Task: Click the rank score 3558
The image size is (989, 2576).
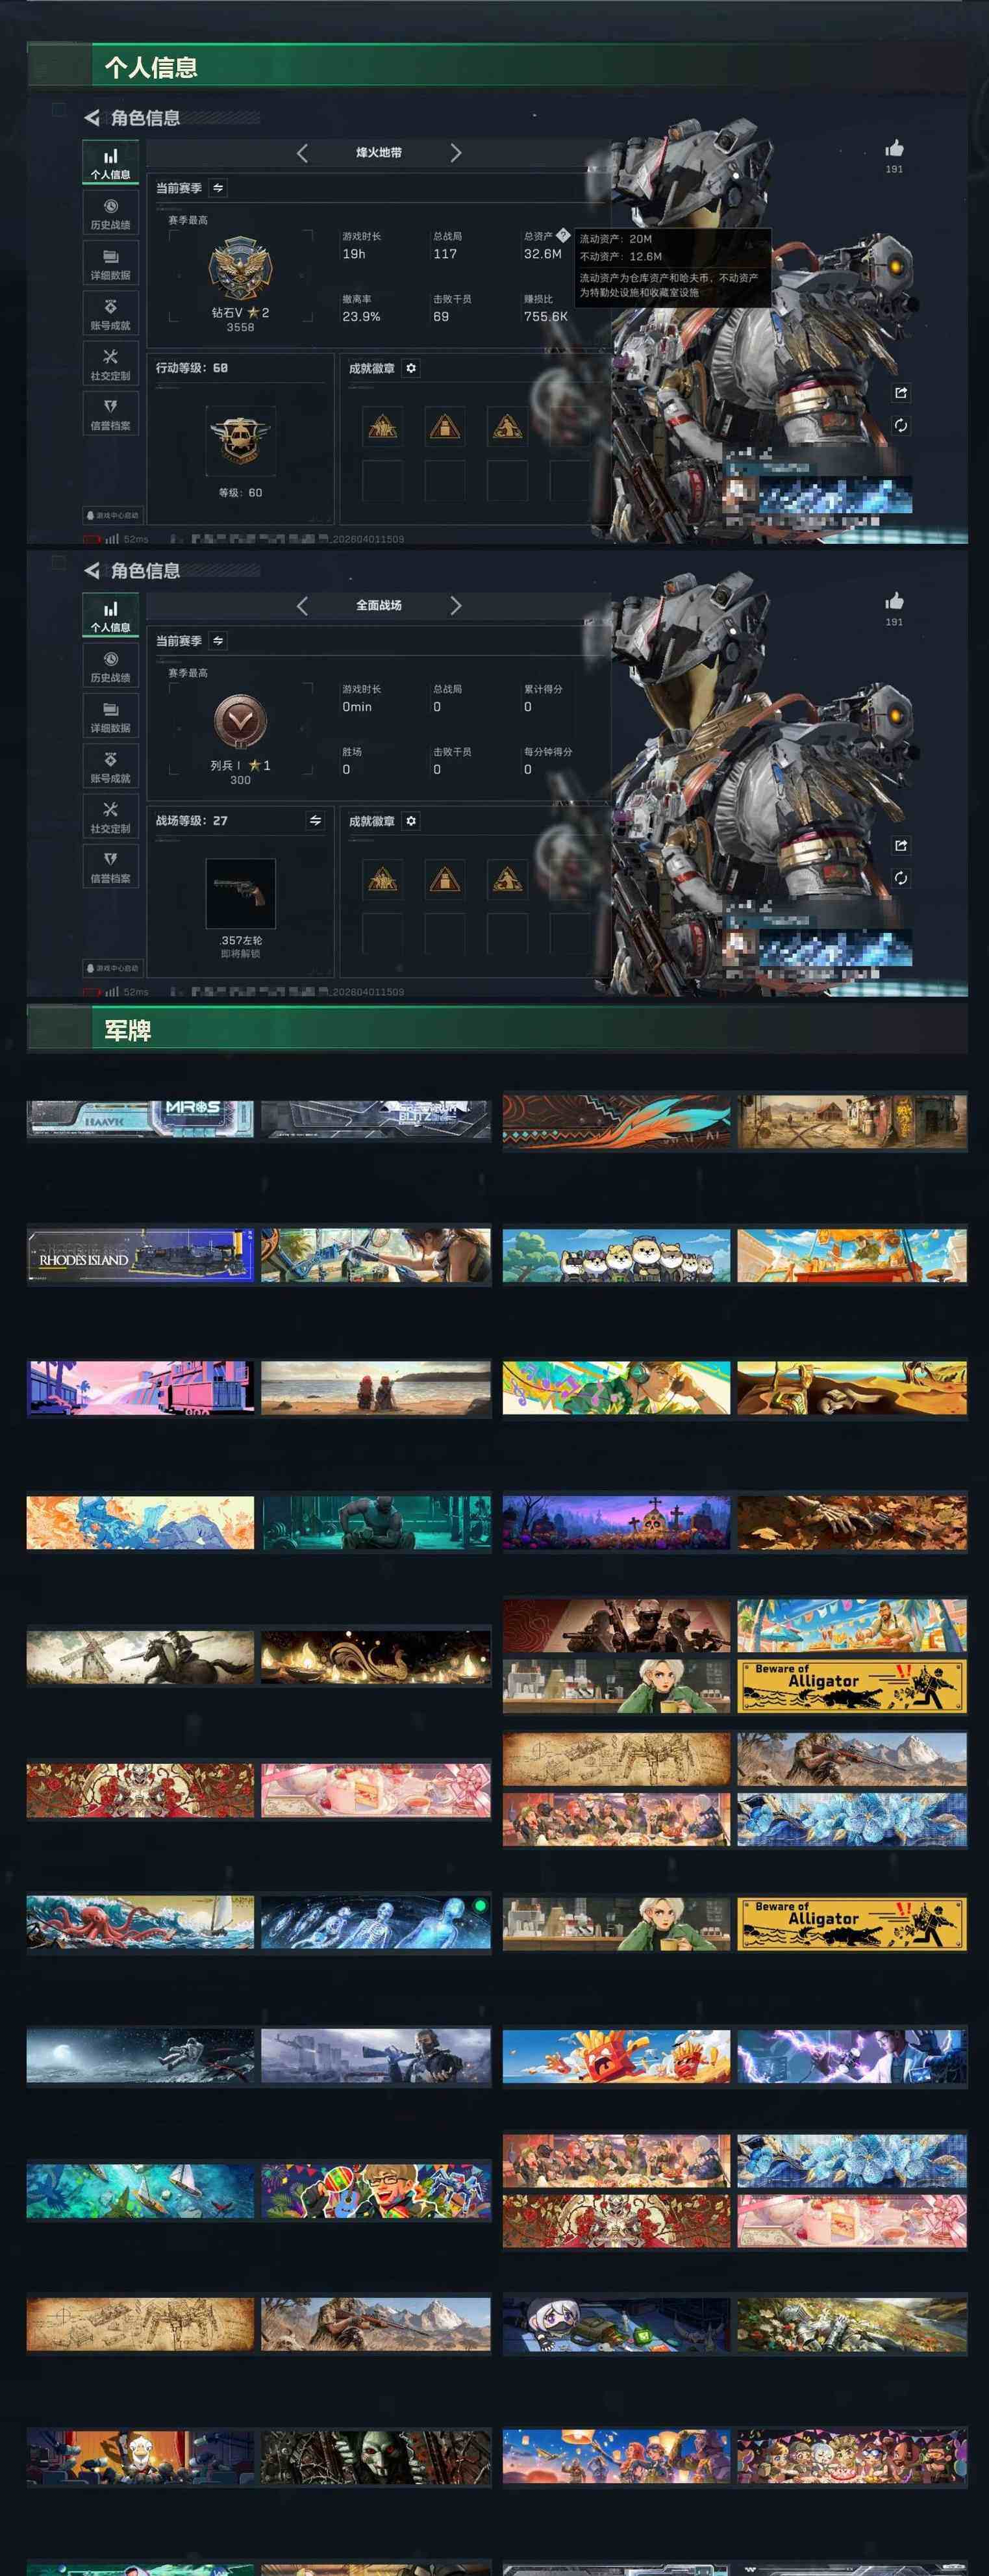Action: pos(240,327)
